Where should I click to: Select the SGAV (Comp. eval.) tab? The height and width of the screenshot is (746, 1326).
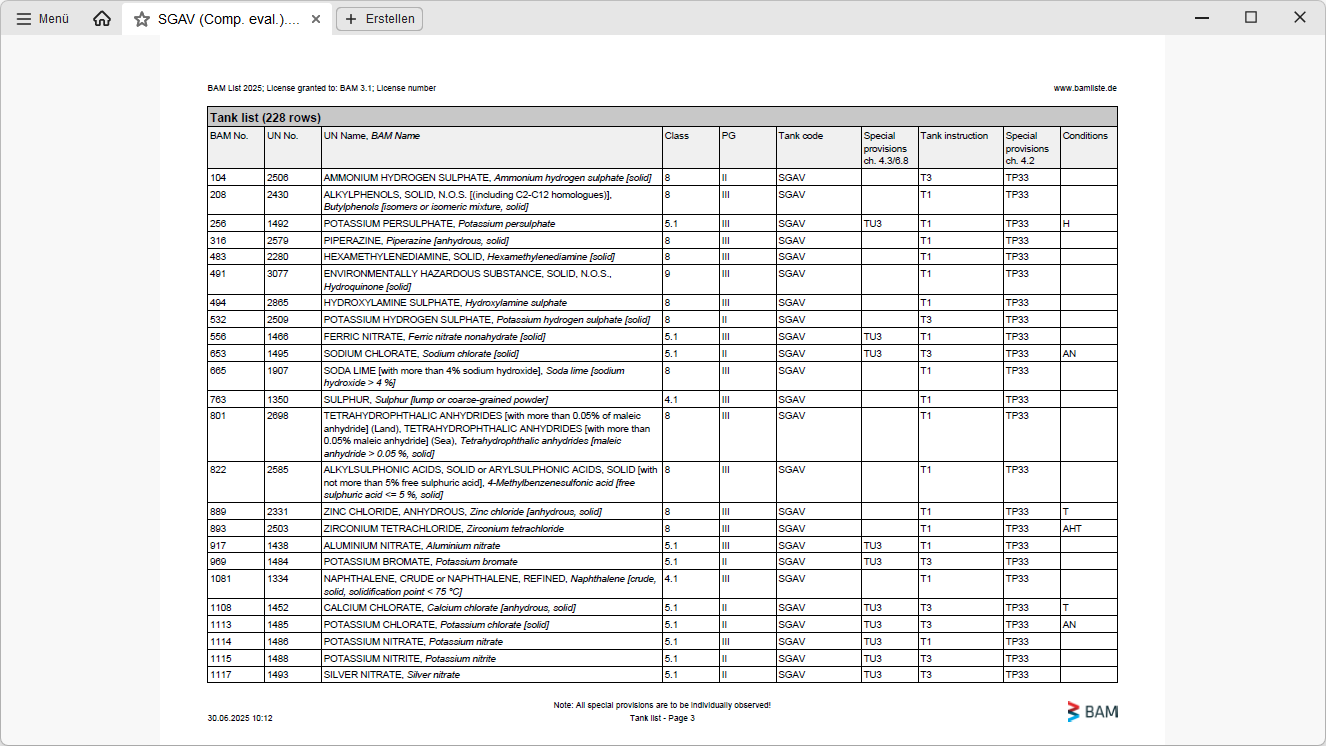(x=228, y=19)
